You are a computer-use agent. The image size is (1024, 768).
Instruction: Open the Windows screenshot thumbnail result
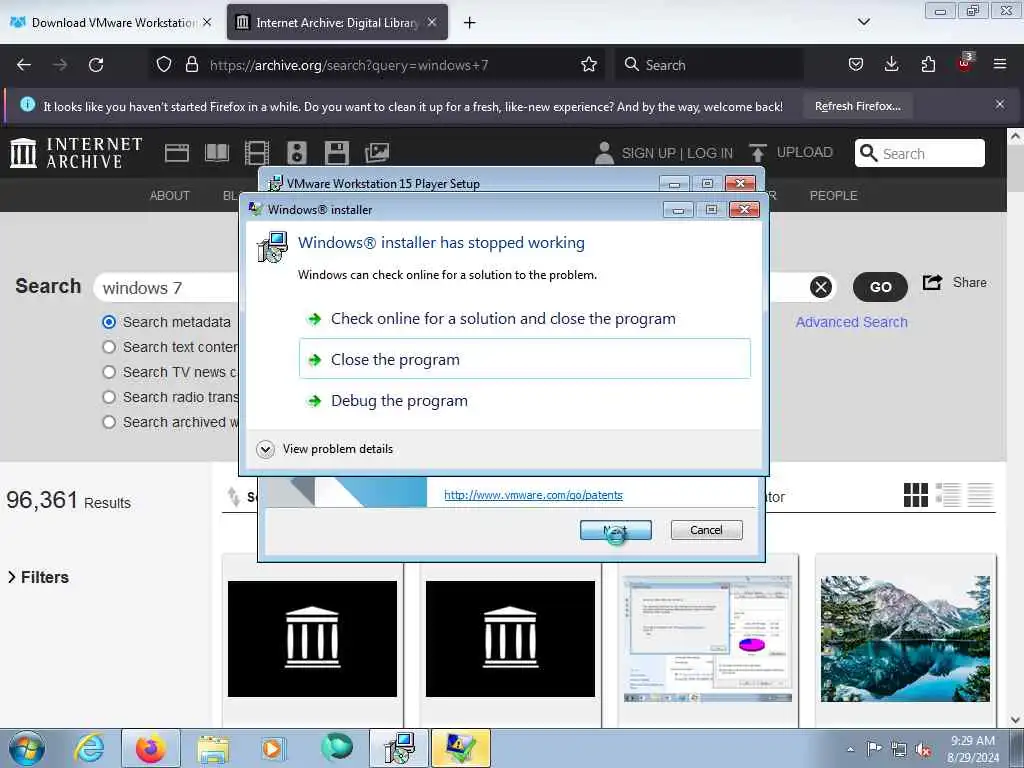[x=707, y=639]
